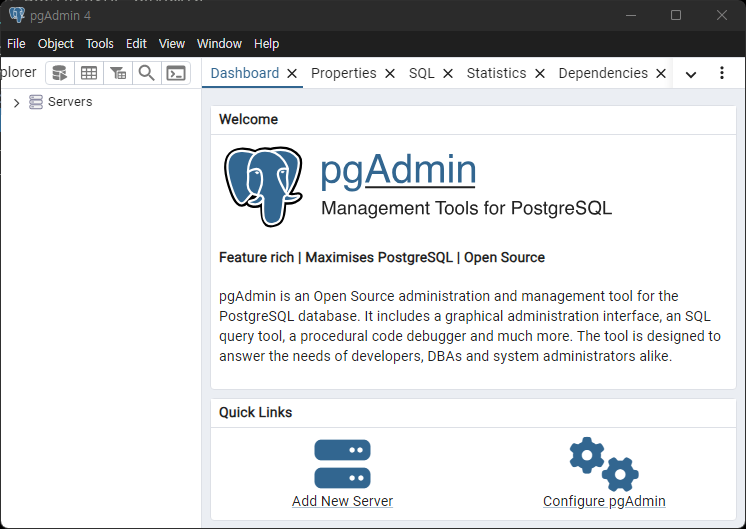Image resolution: width=746 pixels, height=529 pixels.
Task: Click 'Management Tools for PostgreSQL' subtitle
Action: click(x=466, y=208)
